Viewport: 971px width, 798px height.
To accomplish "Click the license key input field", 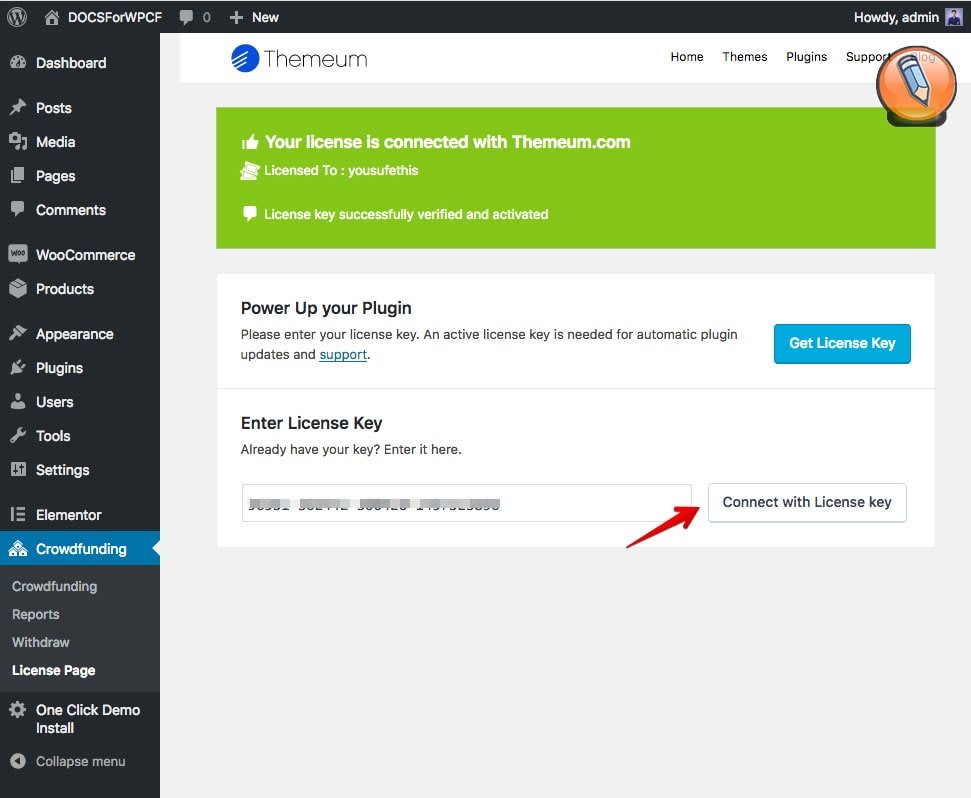I will (466, 503).
